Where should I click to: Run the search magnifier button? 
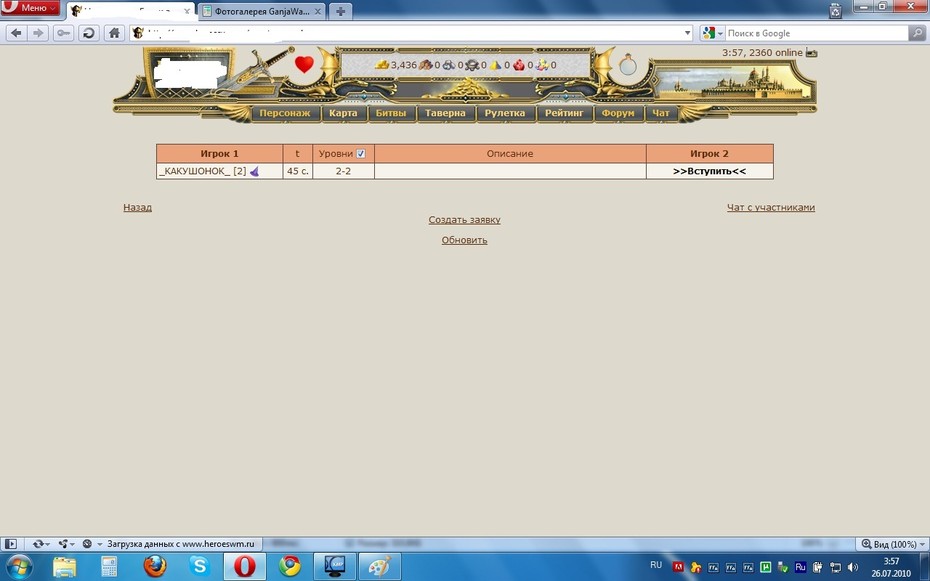pos(917,33)
